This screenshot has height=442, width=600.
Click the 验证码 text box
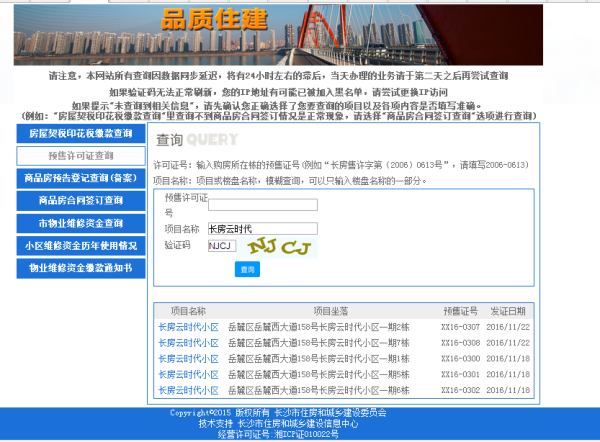222,245
